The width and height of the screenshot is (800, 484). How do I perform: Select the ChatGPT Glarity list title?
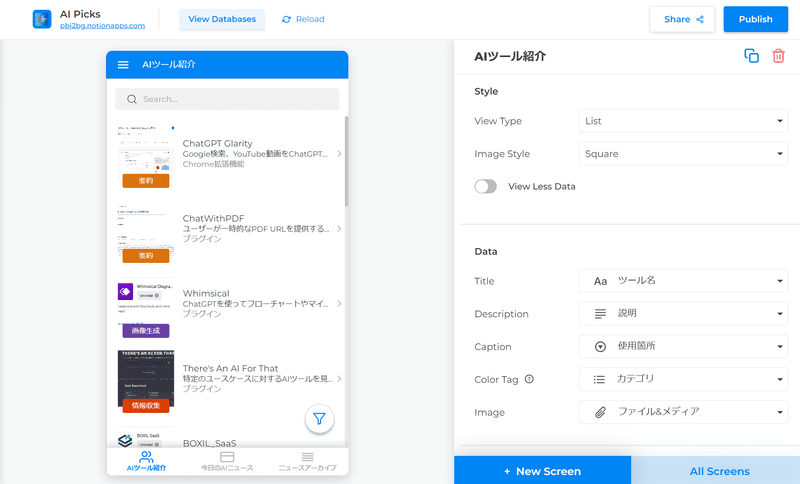pos(217,143)
